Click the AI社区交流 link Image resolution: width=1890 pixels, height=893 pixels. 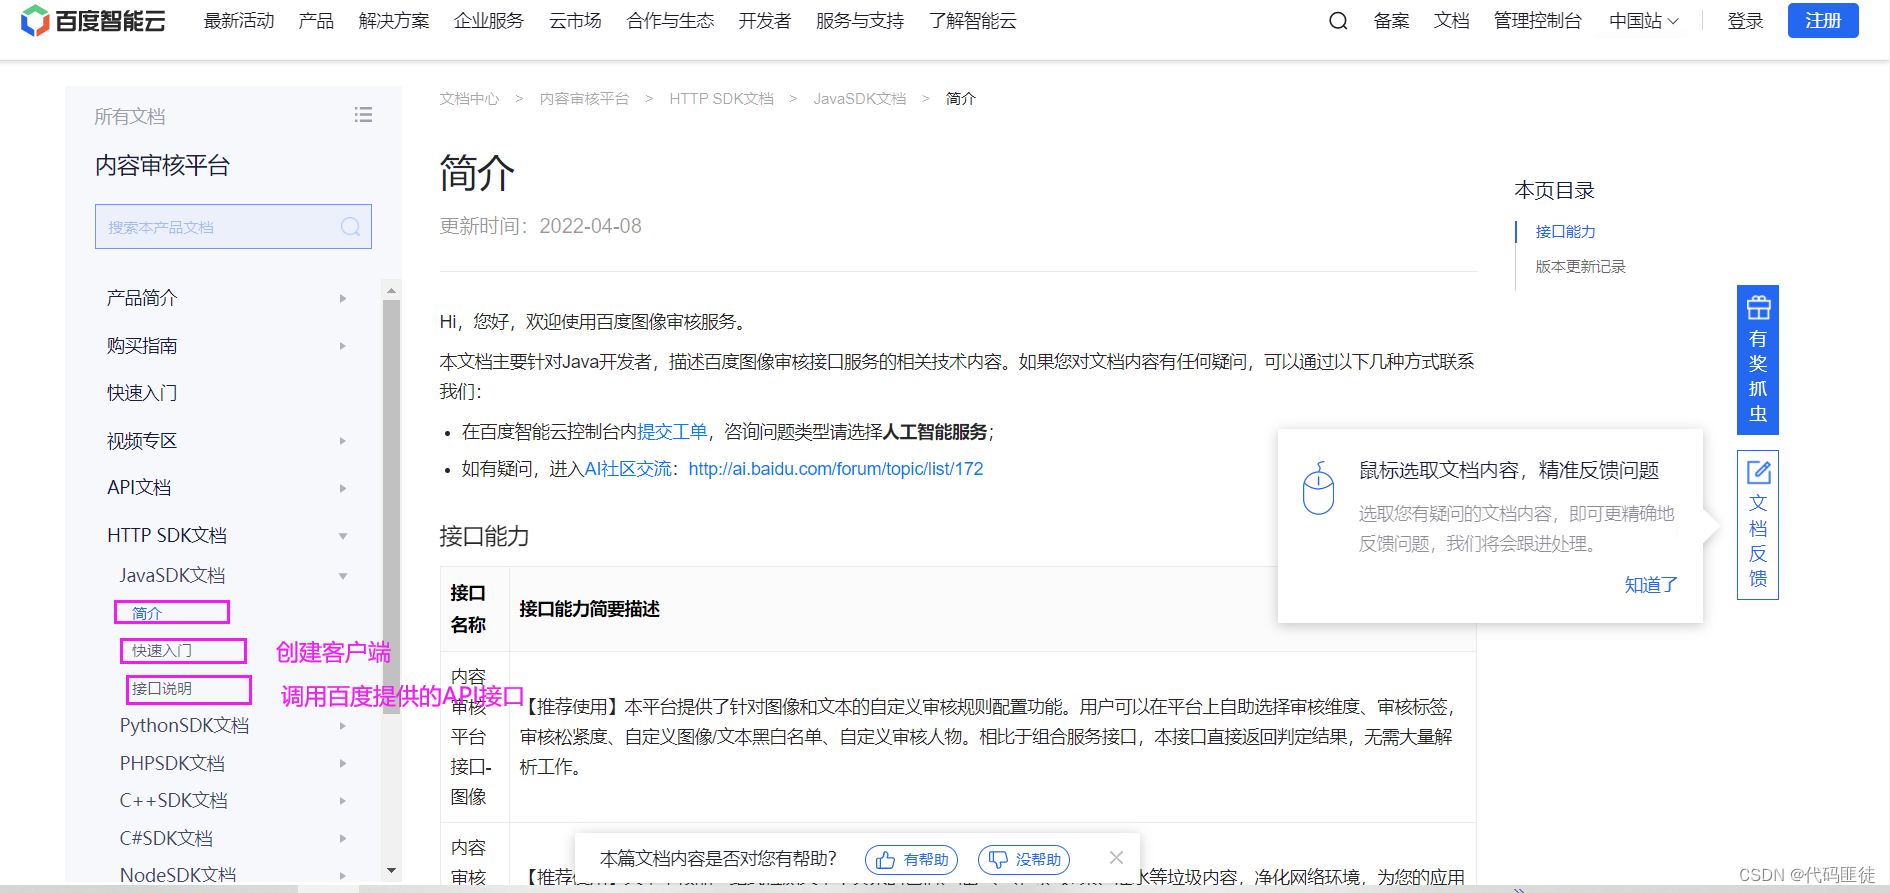click(x=628, y=469)
